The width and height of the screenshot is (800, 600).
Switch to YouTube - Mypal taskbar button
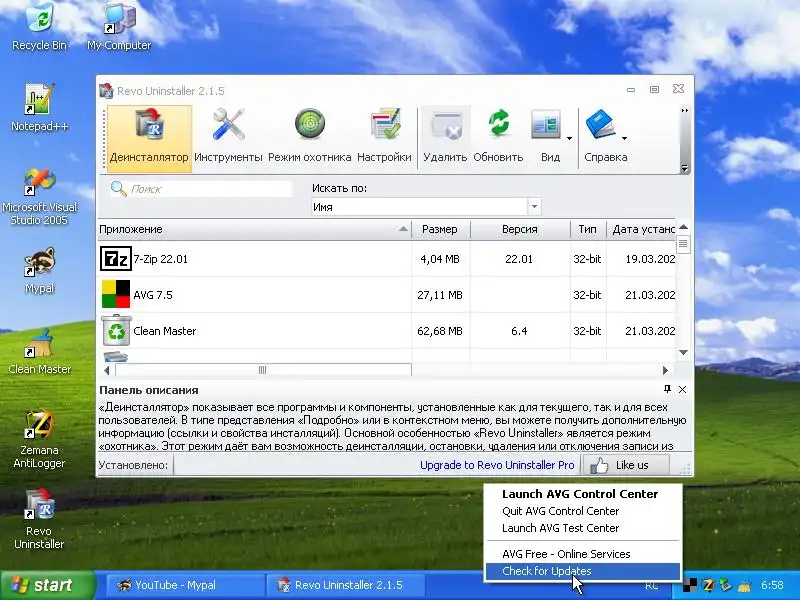coord(186,585)
